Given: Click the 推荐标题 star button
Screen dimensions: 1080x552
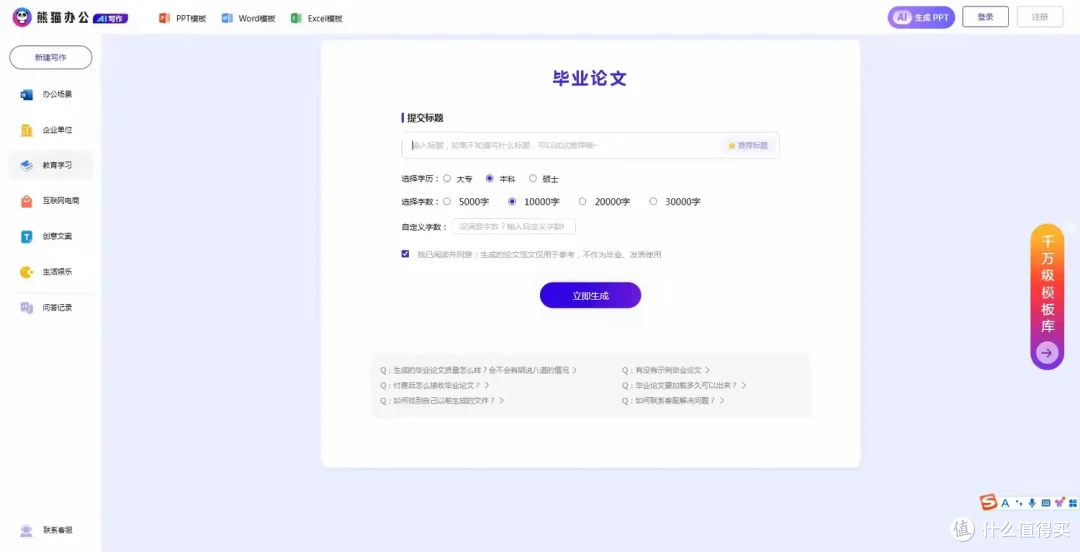Looking at the screenshot, I should pos(747,145).
